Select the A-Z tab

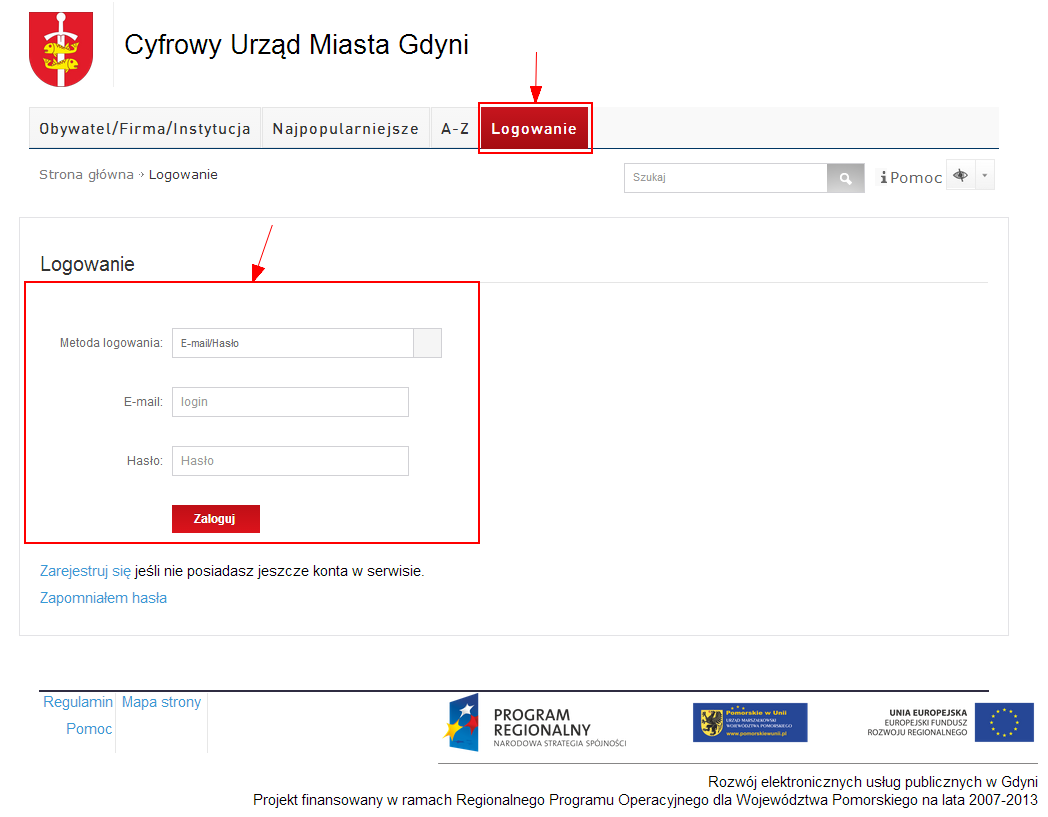coord(455,129)
